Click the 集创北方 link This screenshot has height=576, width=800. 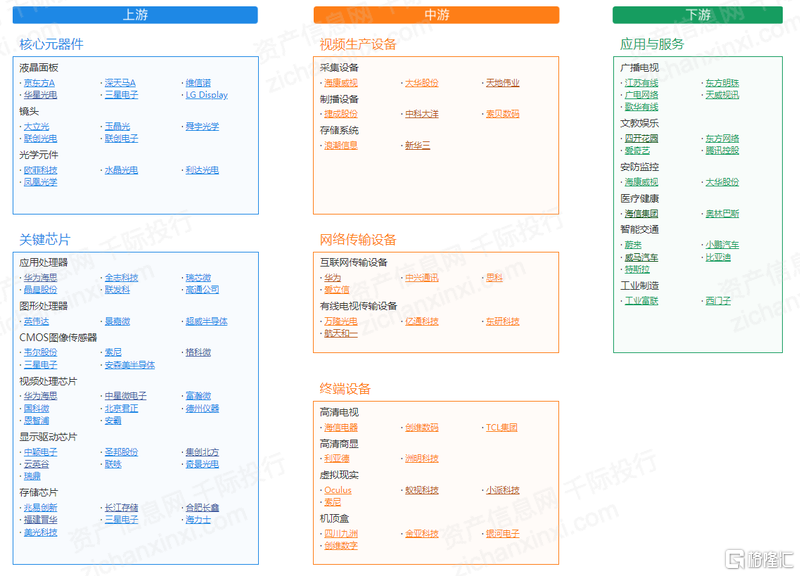202,452
